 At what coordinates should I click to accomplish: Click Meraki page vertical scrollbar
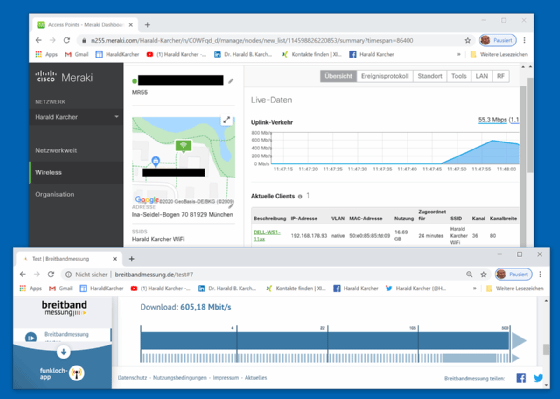coord(530,125)
